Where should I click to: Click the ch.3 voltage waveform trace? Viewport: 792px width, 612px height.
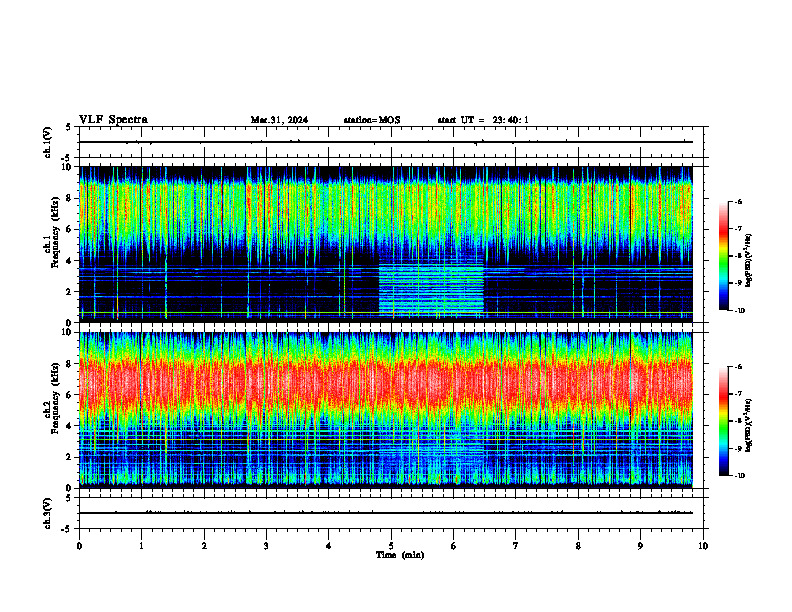(385, 513)
